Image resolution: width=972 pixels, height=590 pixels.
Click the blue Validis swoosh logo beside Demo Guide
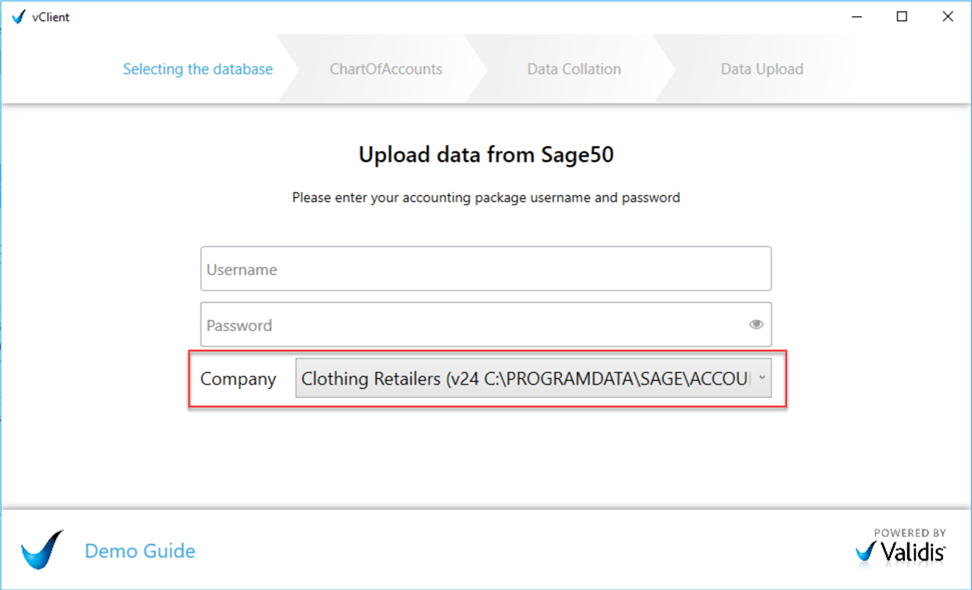[x=42, y=550]
